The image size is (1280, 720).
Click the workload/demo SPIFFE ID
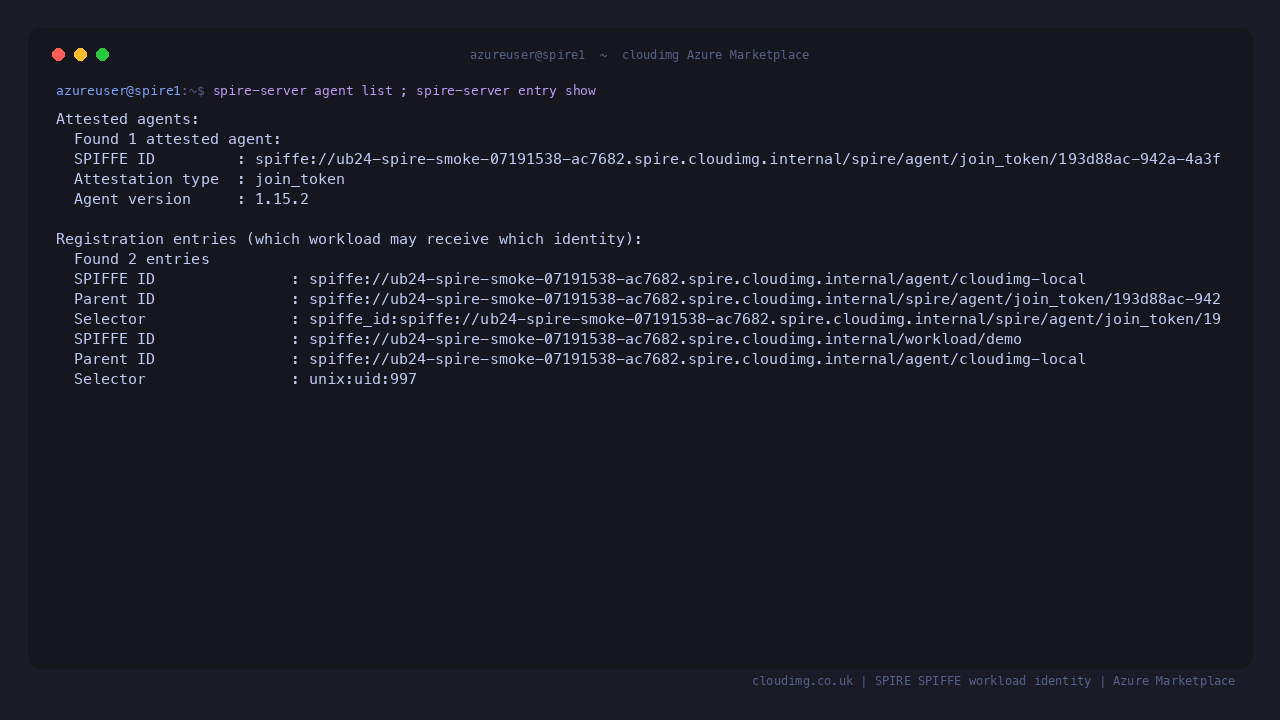pyautogui.click(x=665, y=339)
